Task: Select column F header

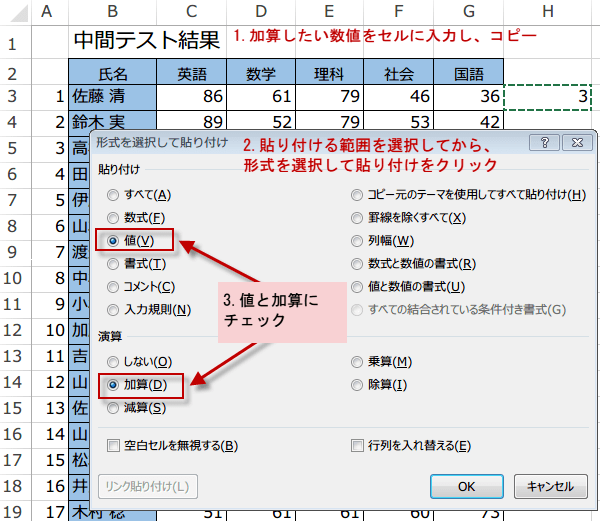Action: pos(398,12)
